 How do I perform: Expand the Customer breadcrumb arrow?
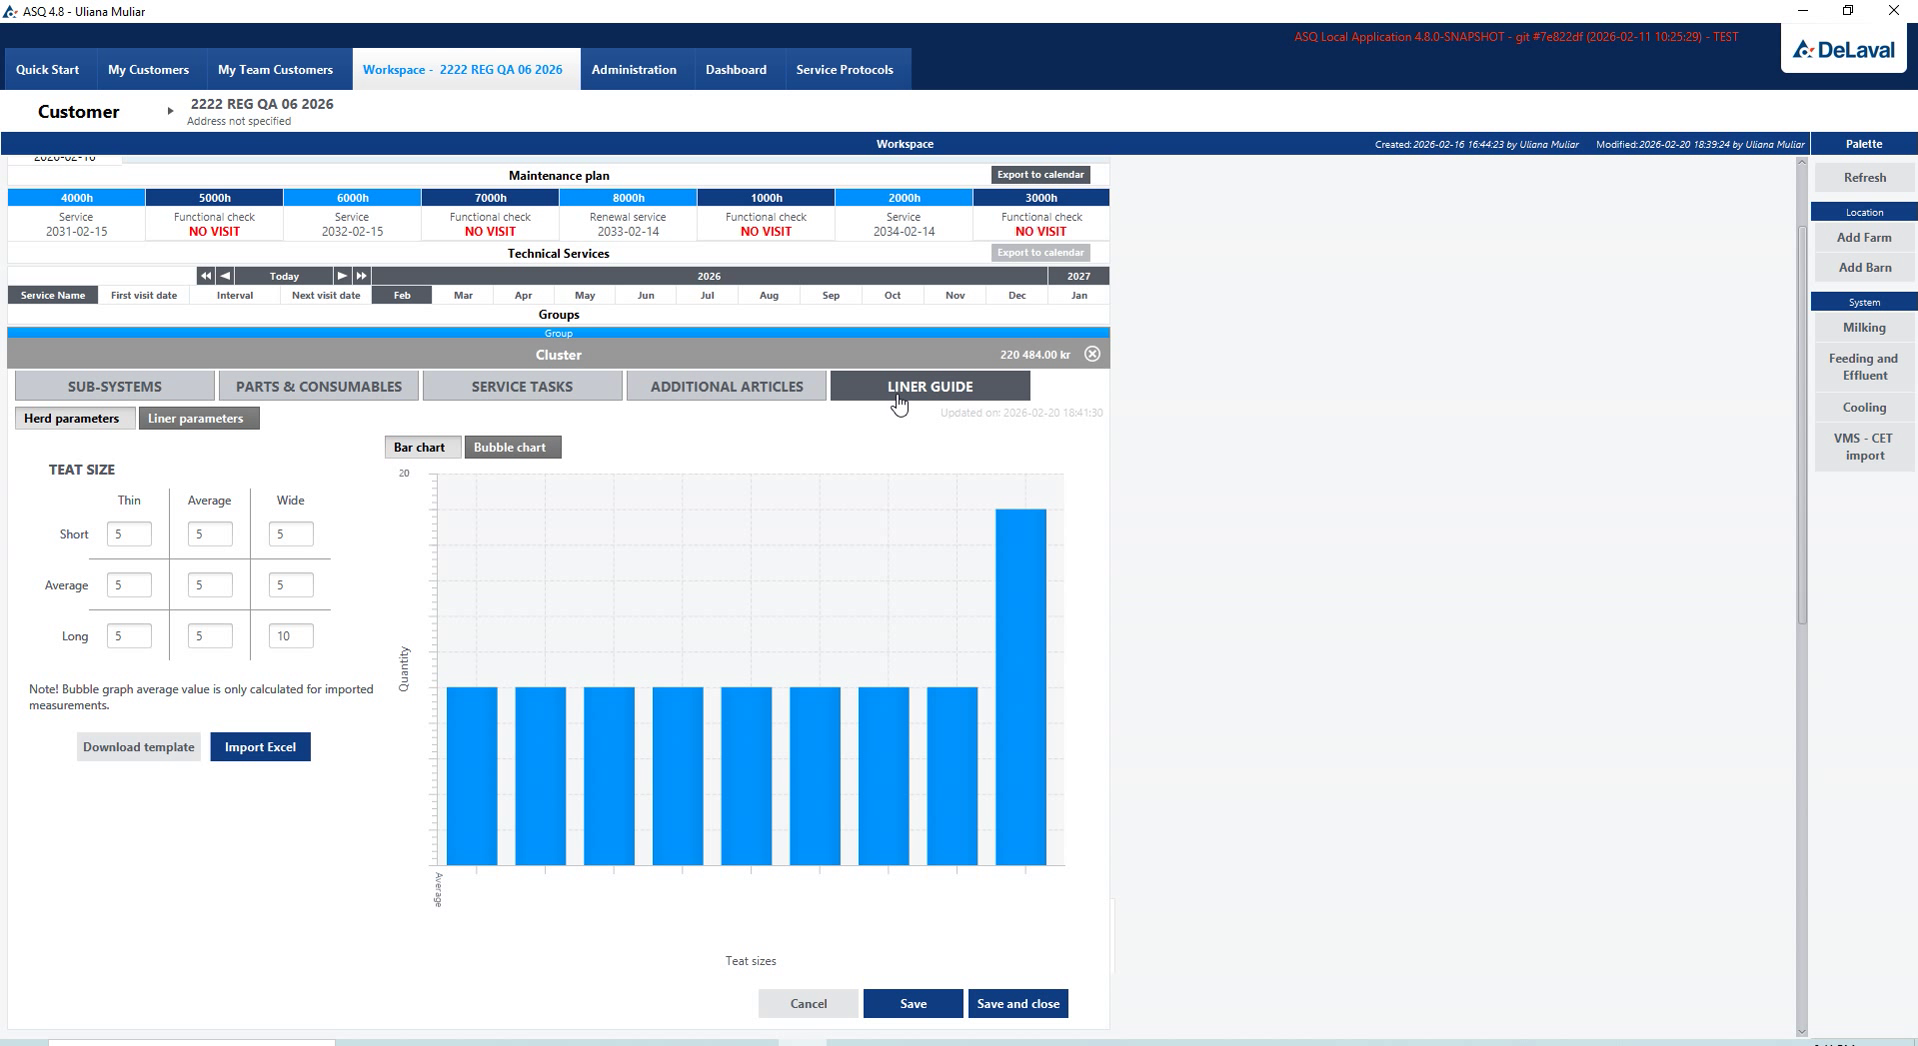pos(170,111)
